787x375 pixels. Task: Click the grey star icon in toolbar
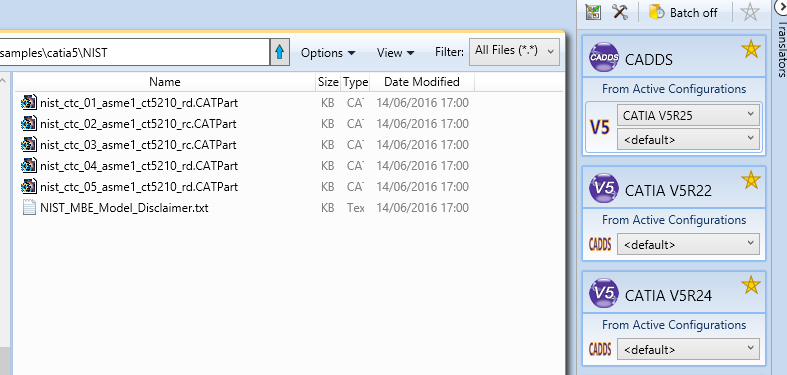(x=750, y=12)
